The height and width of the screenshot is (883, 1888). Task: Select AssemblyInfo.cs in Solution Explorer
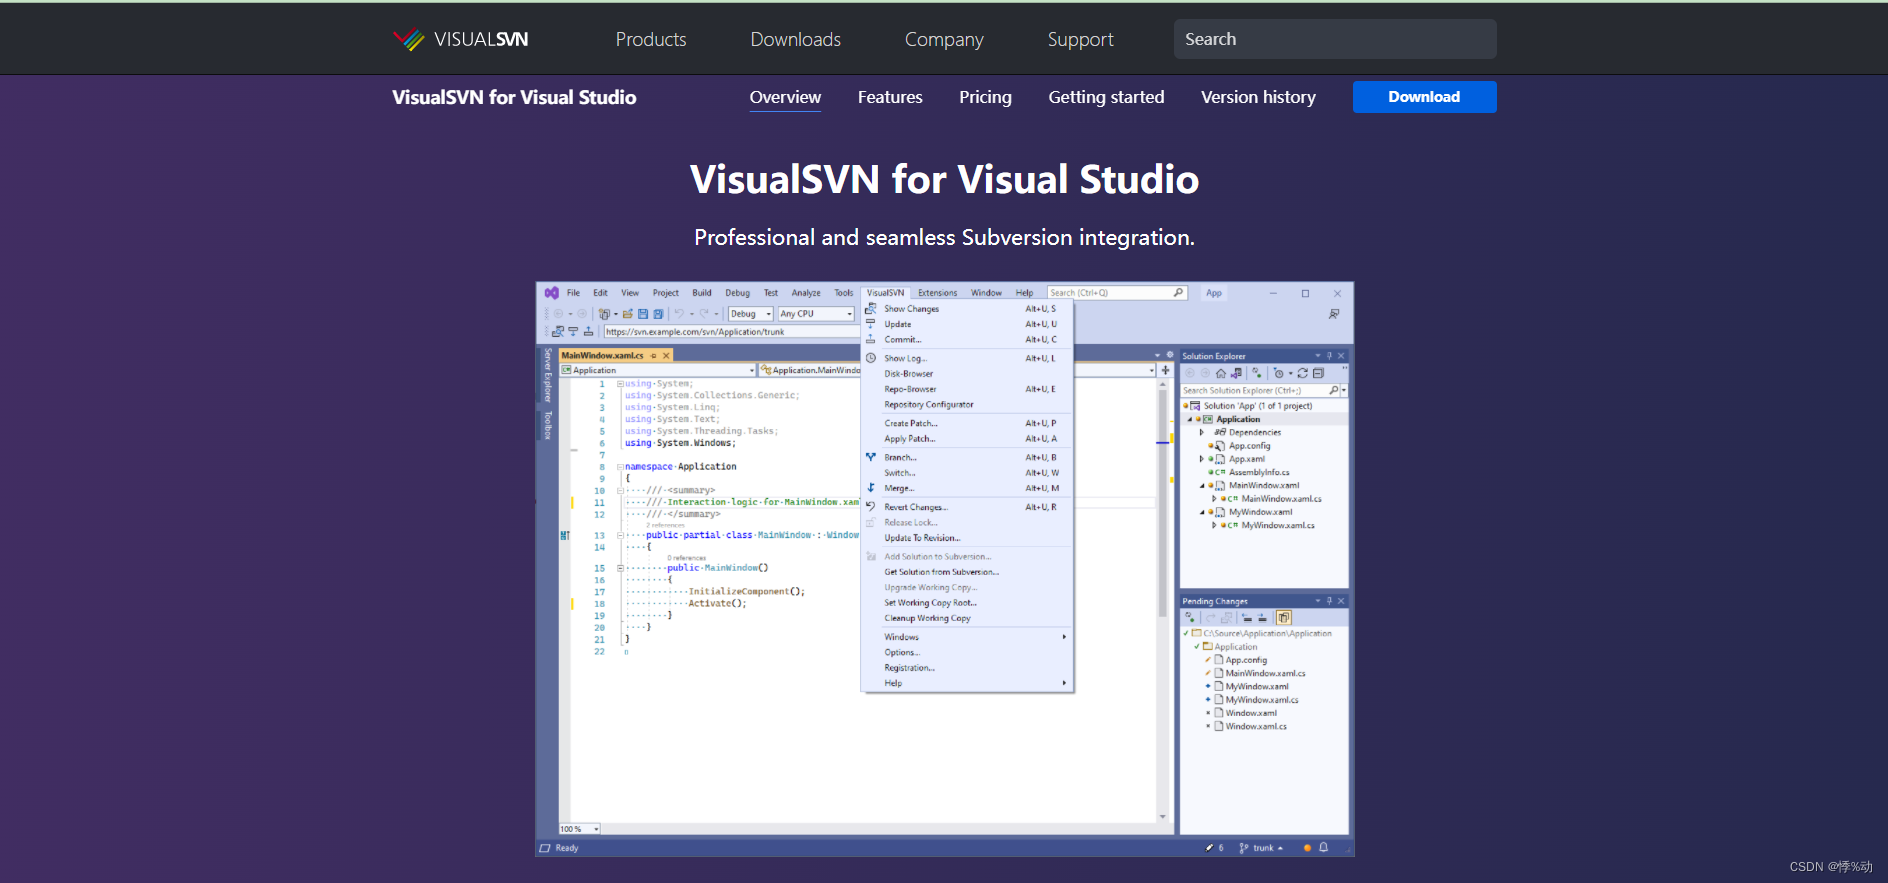pyautogui.click(x=1259, y=472)
